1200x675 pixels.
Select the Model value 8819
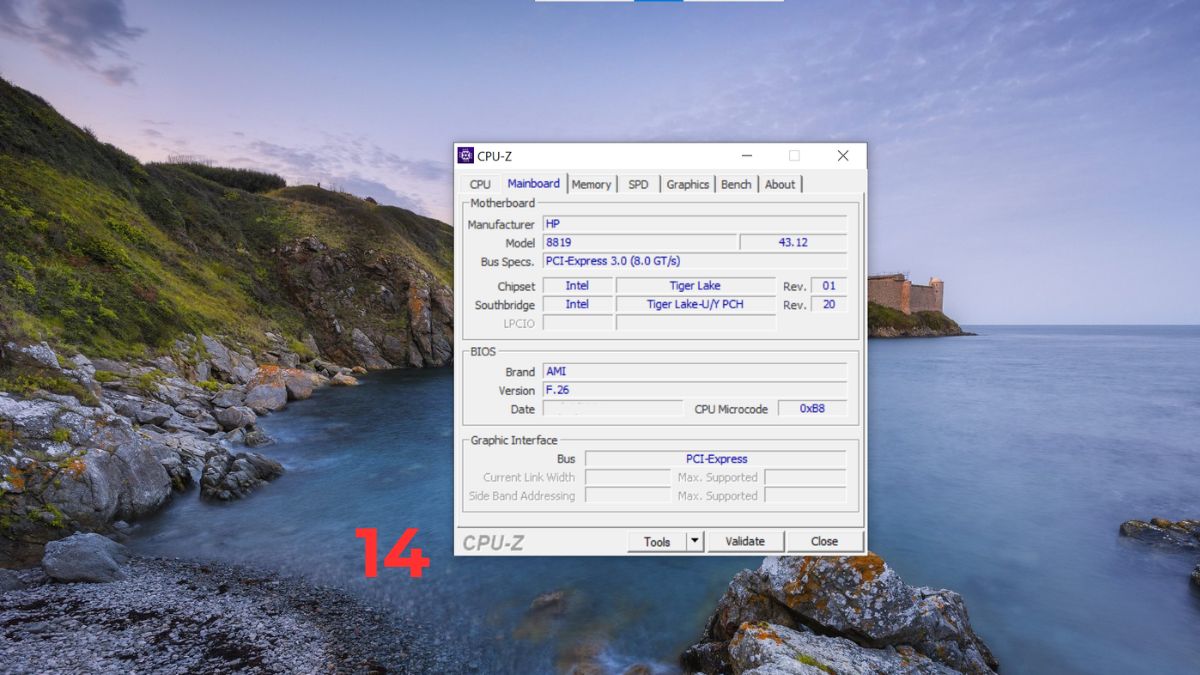[x=639, y=242]
